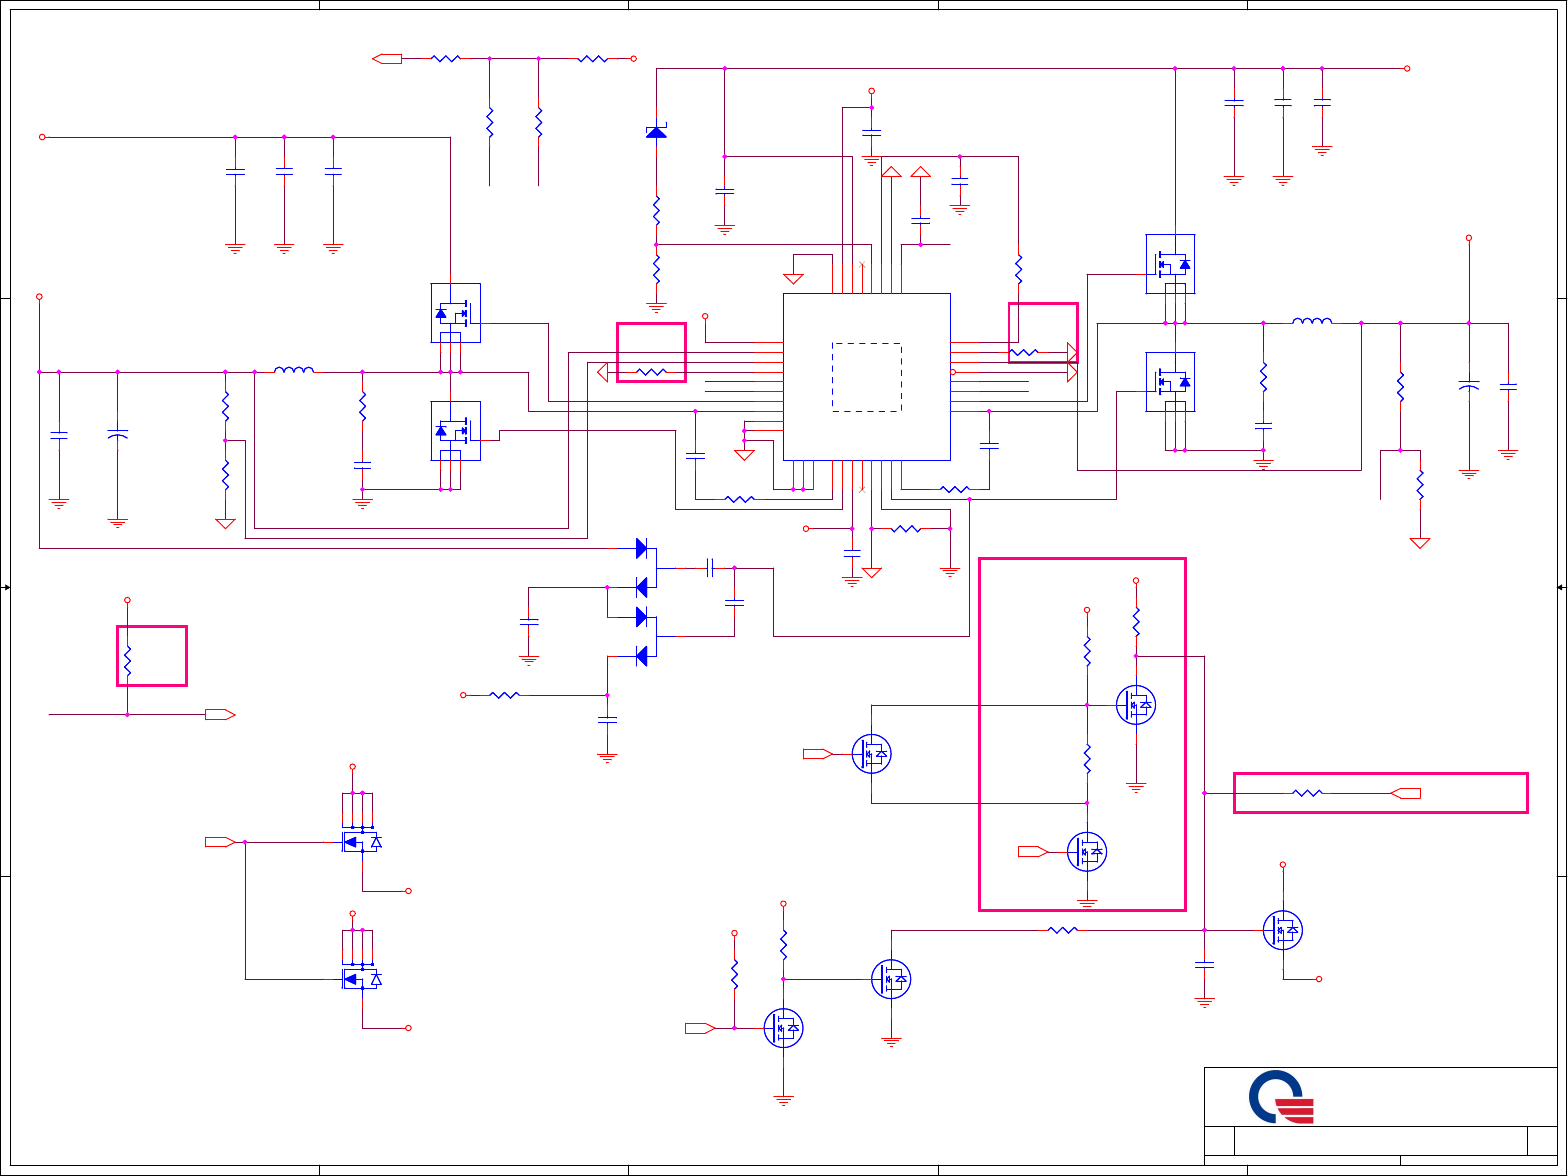Click the round MOSFET at the far bottom right
Viewport: 1568px width, 1176px height.
(x=1283, y=930)
